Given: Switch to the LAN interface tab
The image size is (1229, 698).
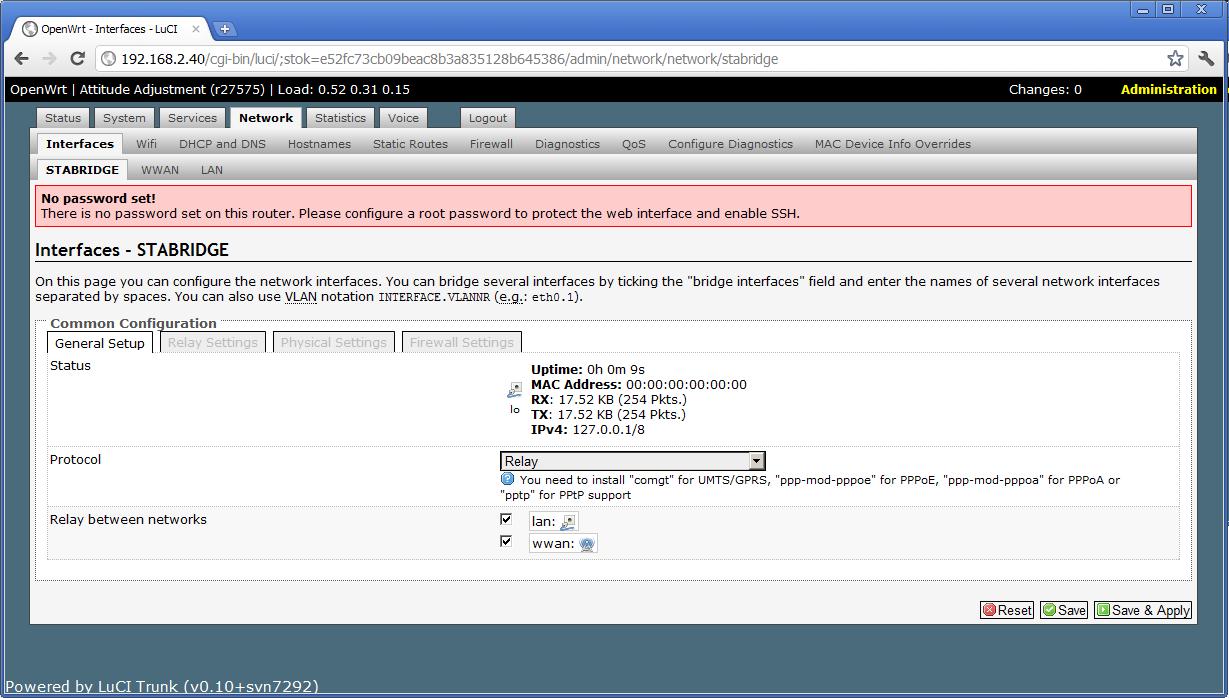Looking at the screenshot, I should pyautogui.click(x=212, y=170).
